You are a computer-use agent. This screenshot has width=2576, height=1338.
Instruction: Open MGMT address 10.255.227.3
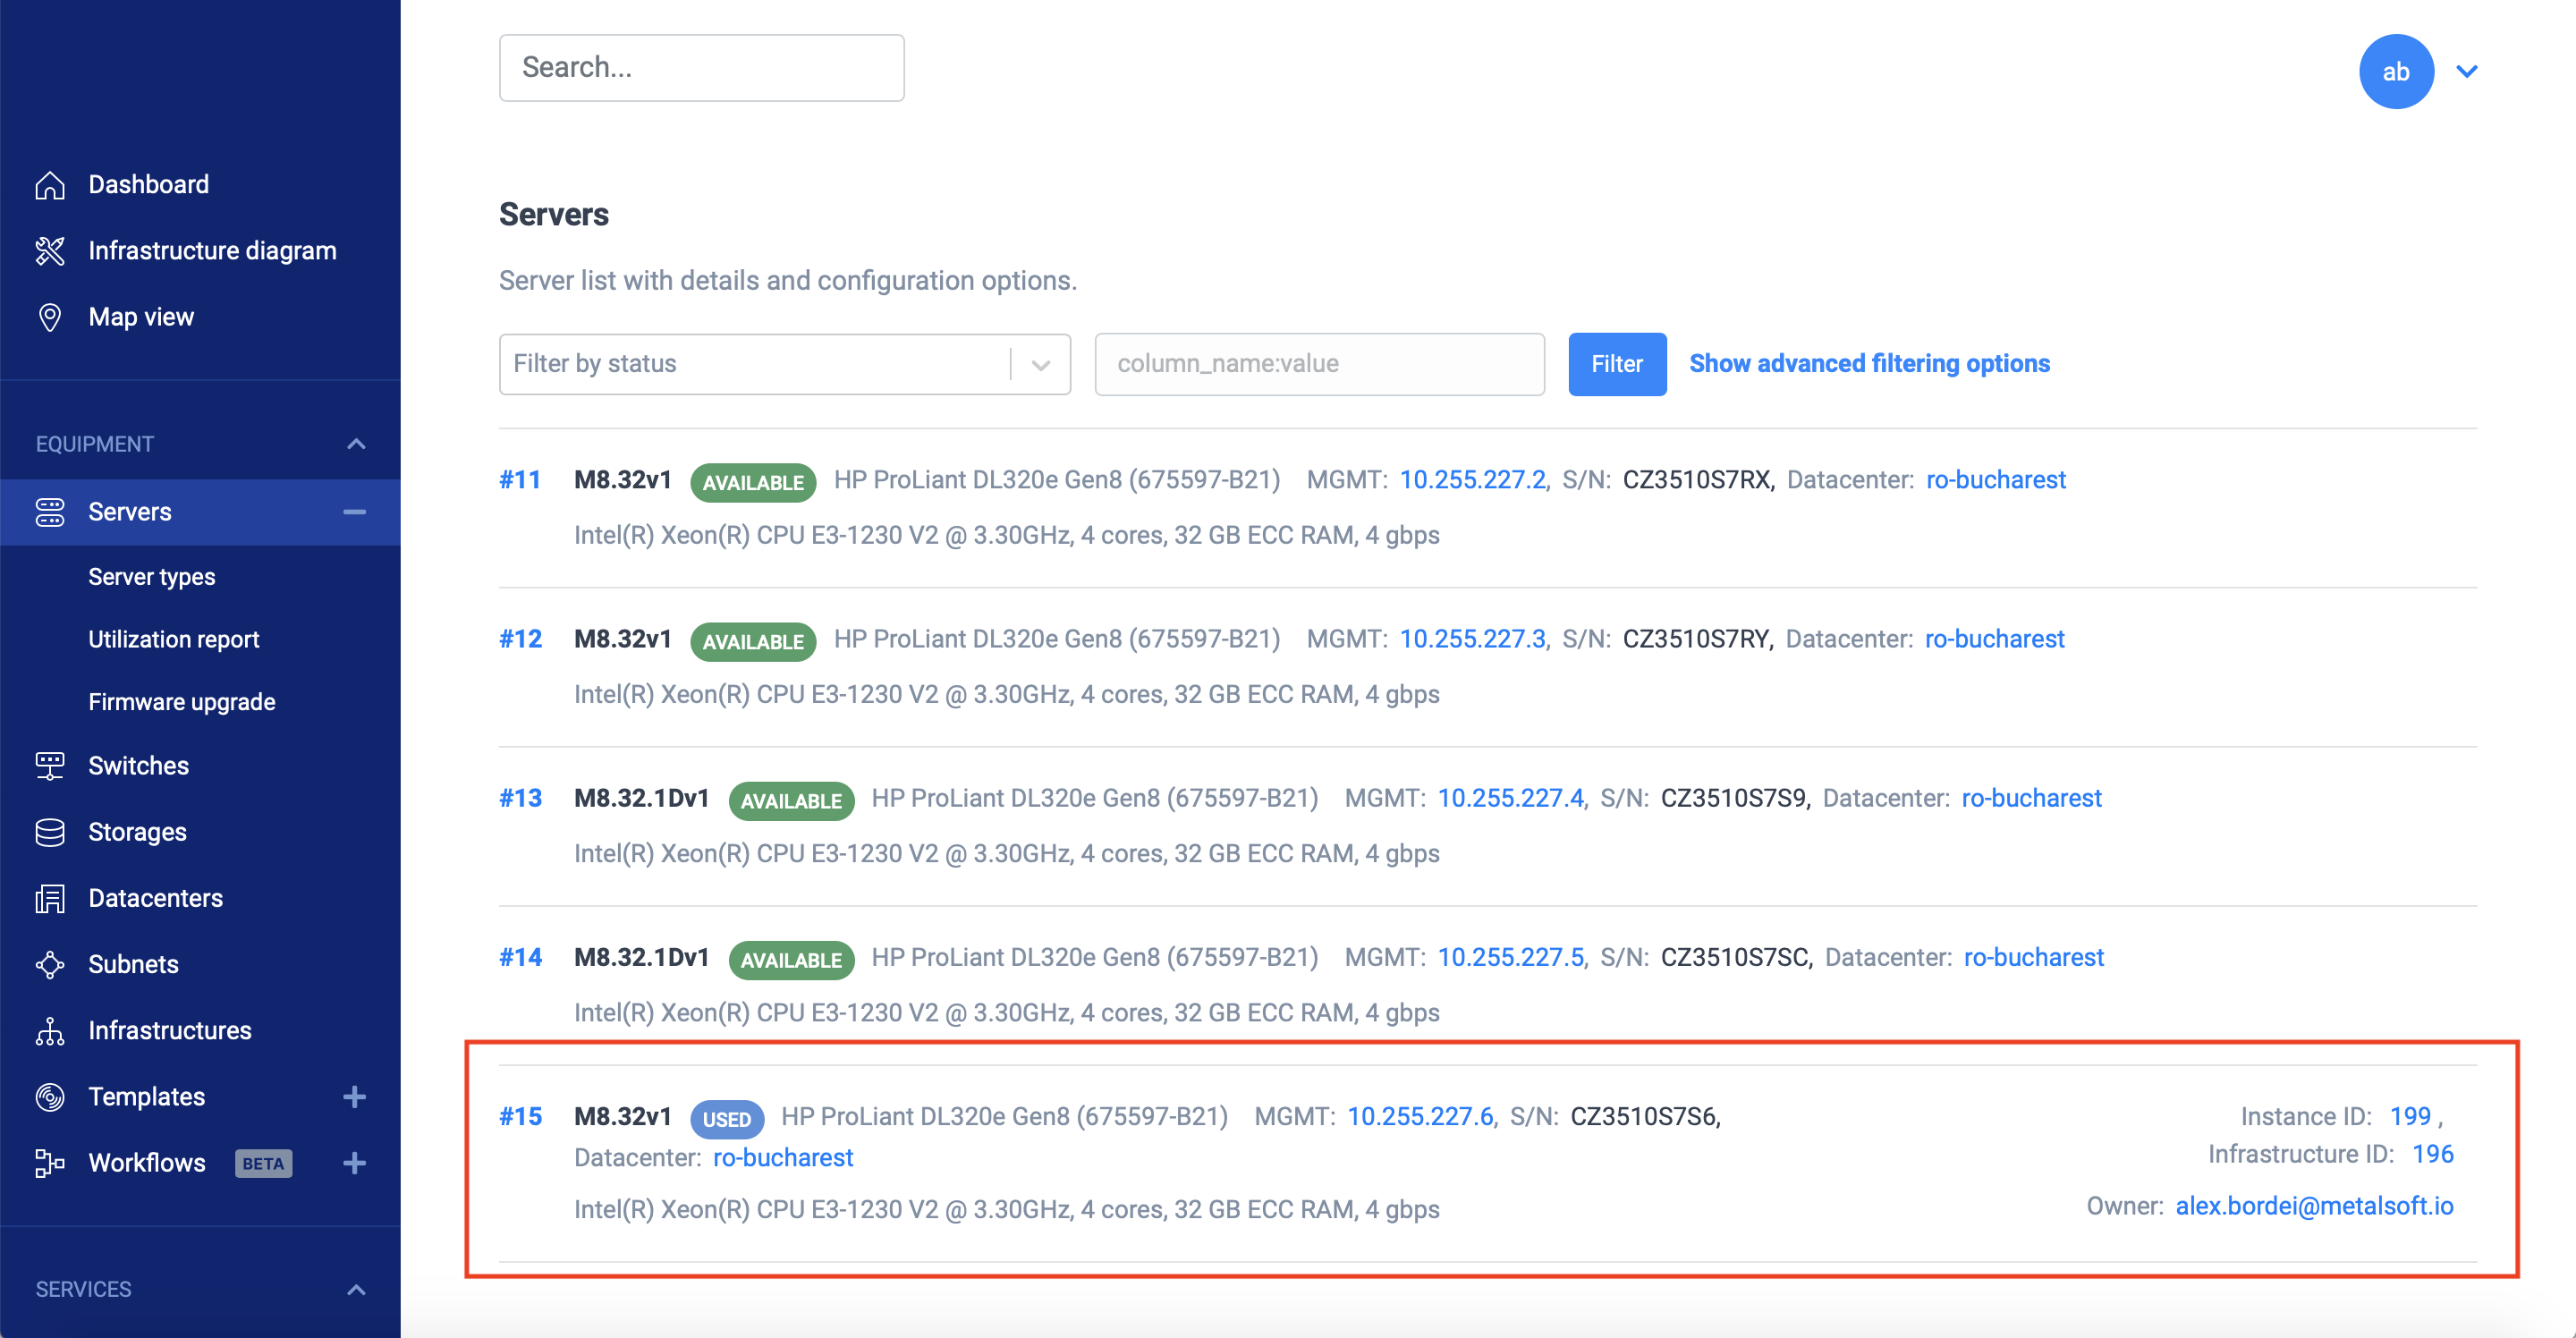point(1472,639)
